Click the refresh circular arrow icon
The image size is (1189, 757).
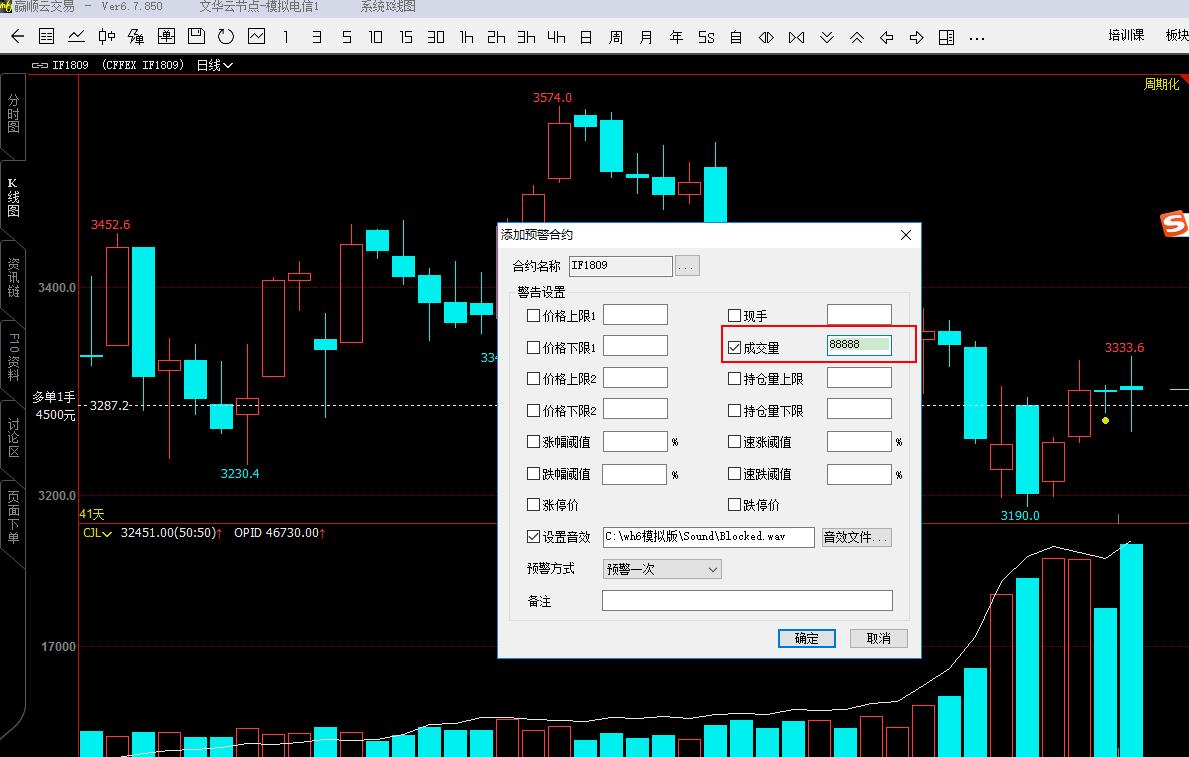pyautogui.click(x=226, y=37)
